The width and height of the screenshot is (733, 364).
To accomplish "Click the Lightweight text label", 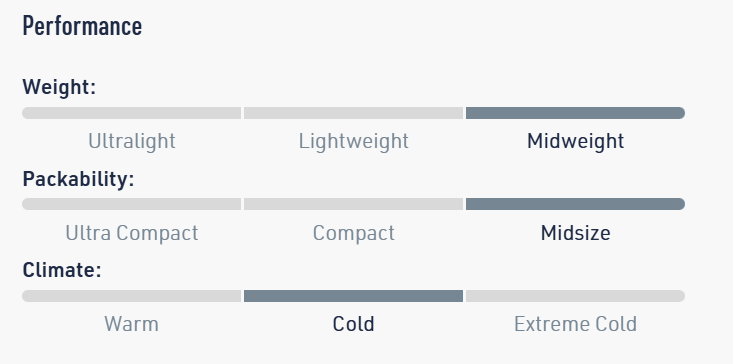I will [353, 141].
